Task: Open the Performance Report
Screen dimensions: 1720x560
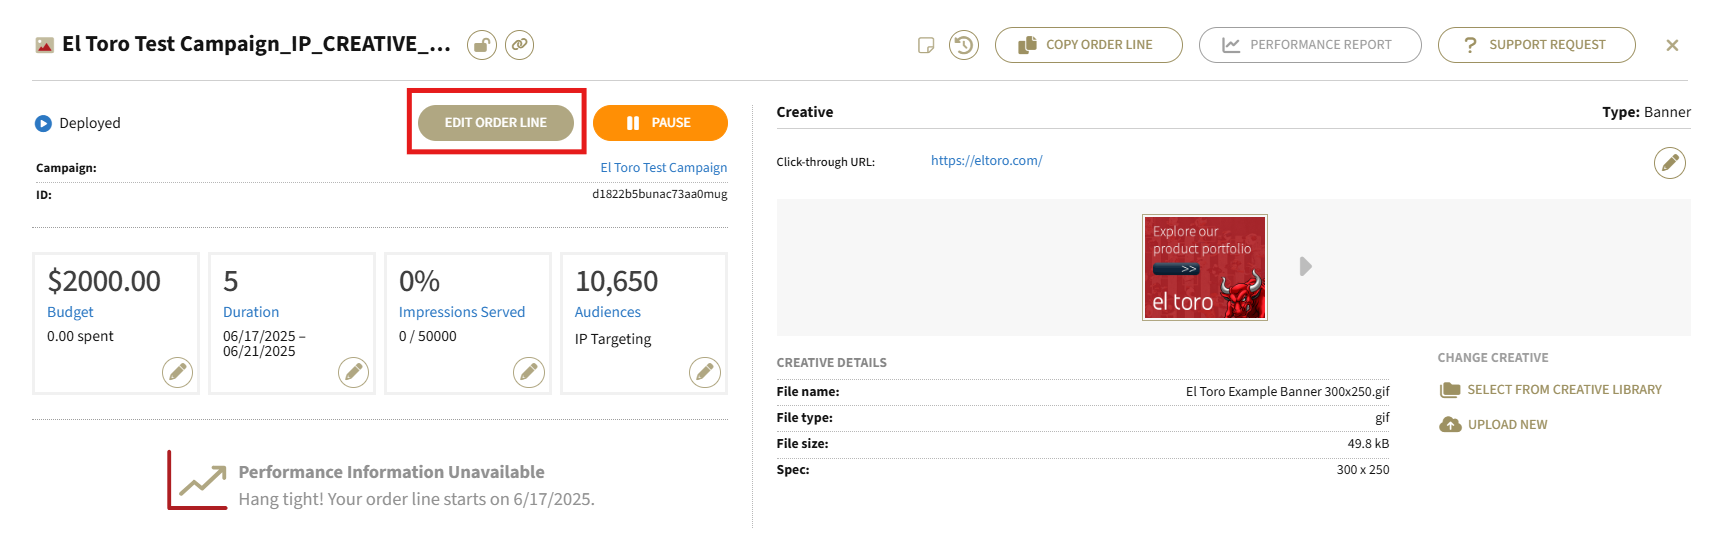Action: 1310,45
